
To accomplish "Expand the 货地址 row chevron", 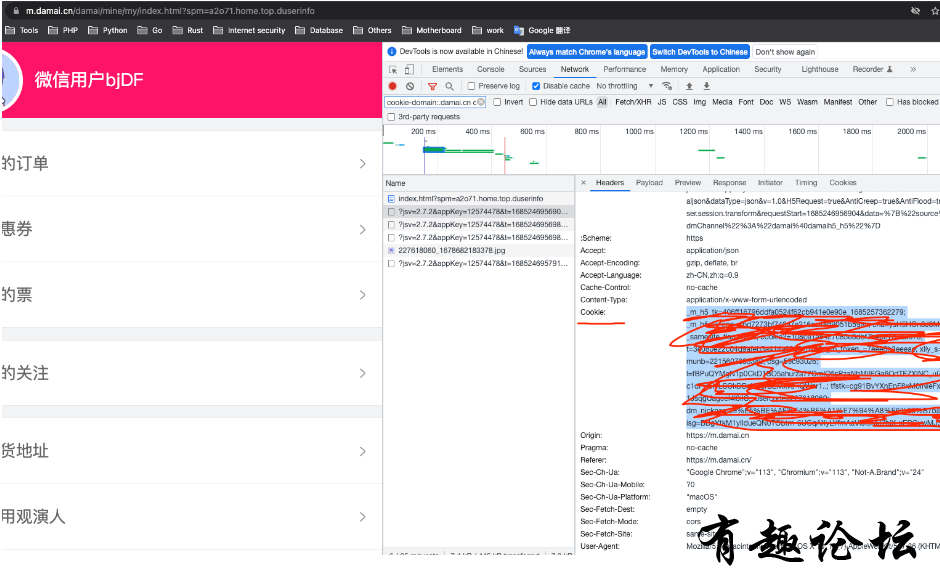I will (362, 451).
